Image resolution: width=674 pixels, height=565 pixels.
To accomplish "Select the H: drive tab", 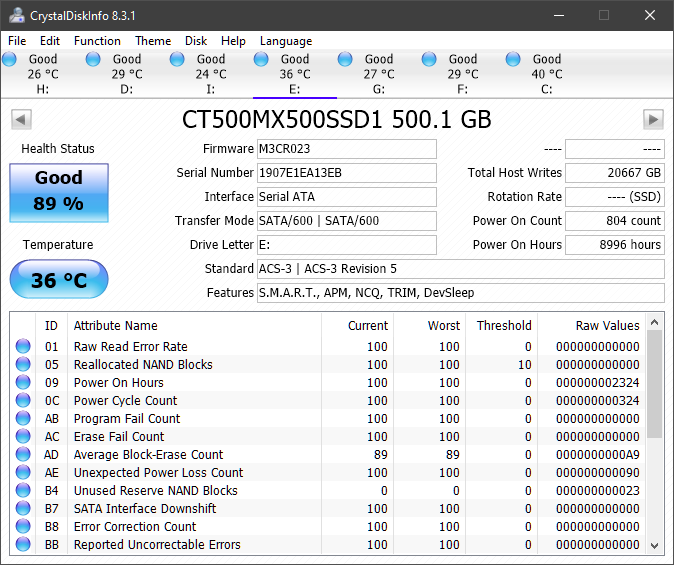I will 43,74.
